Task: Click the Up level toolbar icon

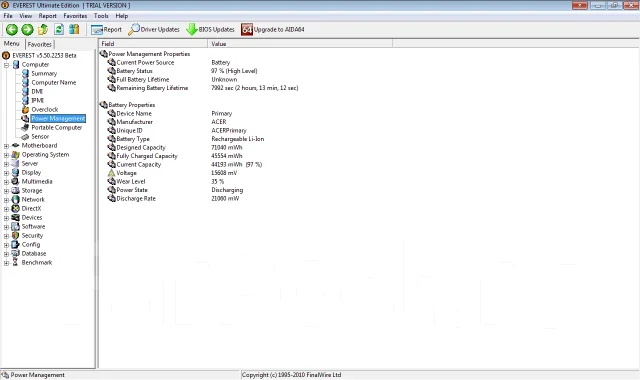Action: point(43,29)
